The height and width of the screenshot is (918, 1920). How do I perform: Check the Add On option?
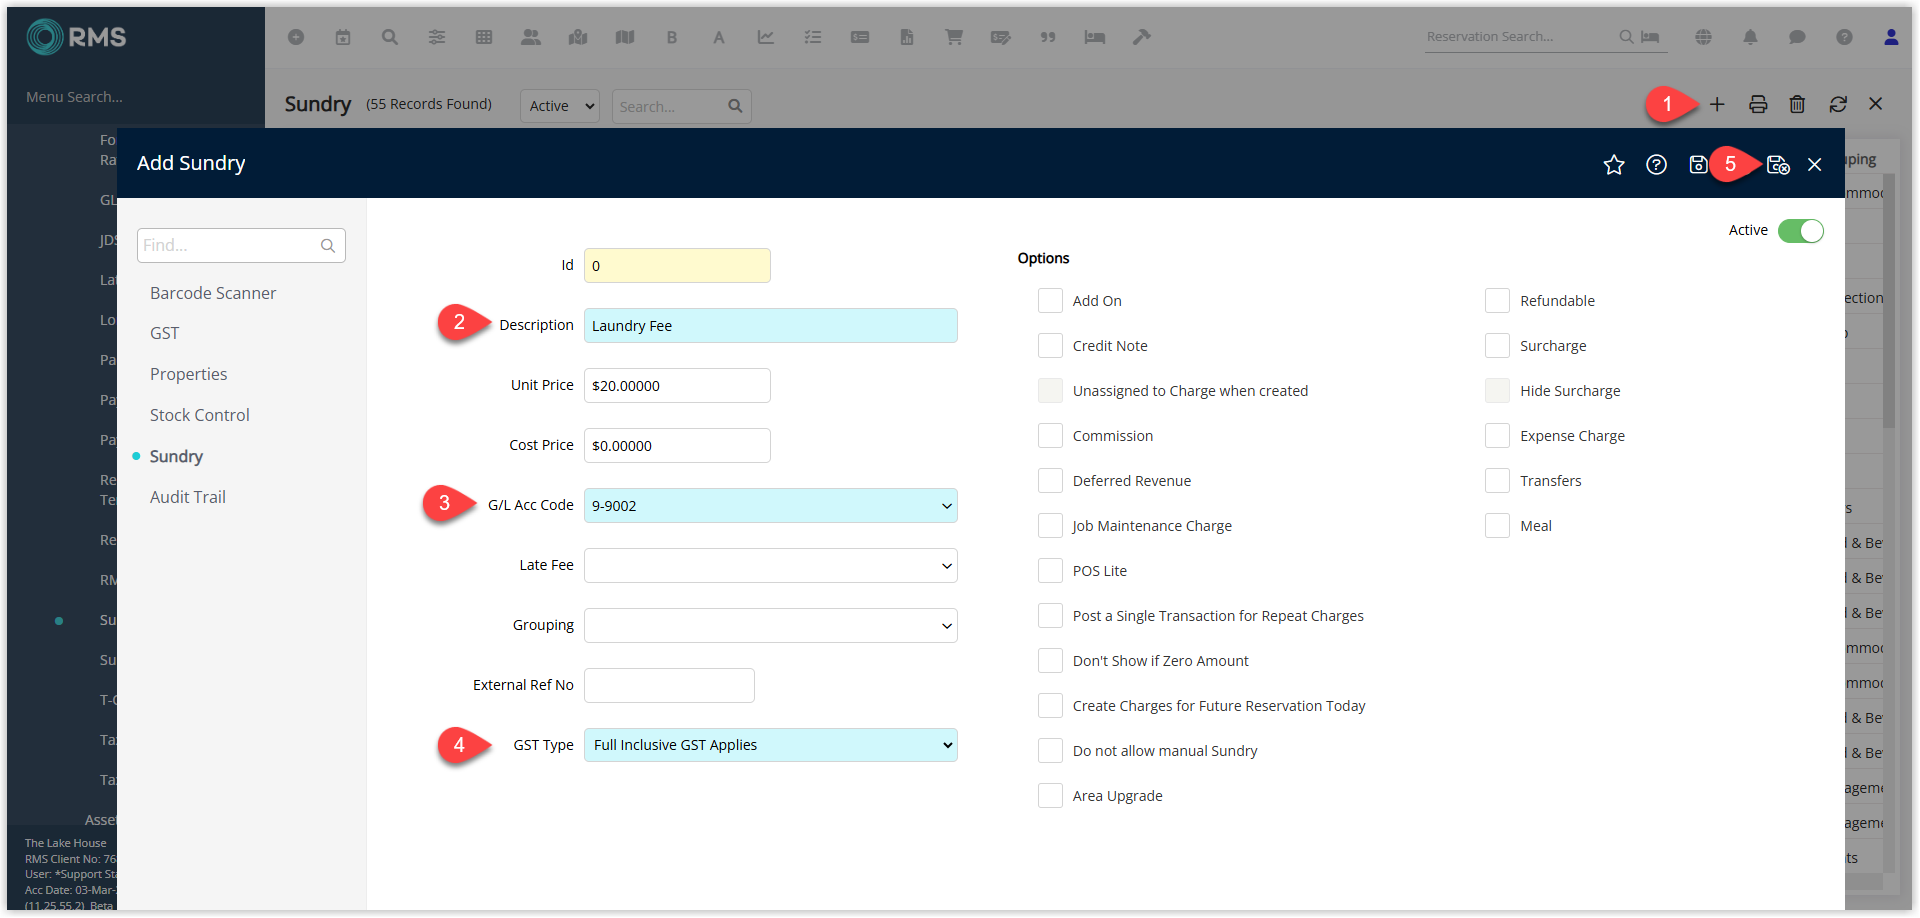[1050, 301]
